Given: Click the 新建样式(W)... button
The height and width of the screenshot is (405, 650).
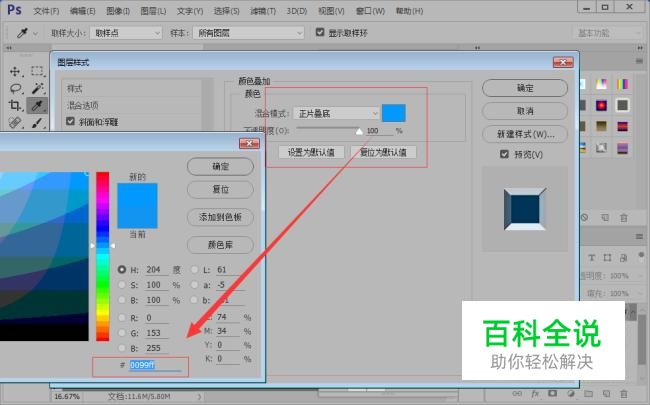Looking at the screenshot, I should [525, 134].
